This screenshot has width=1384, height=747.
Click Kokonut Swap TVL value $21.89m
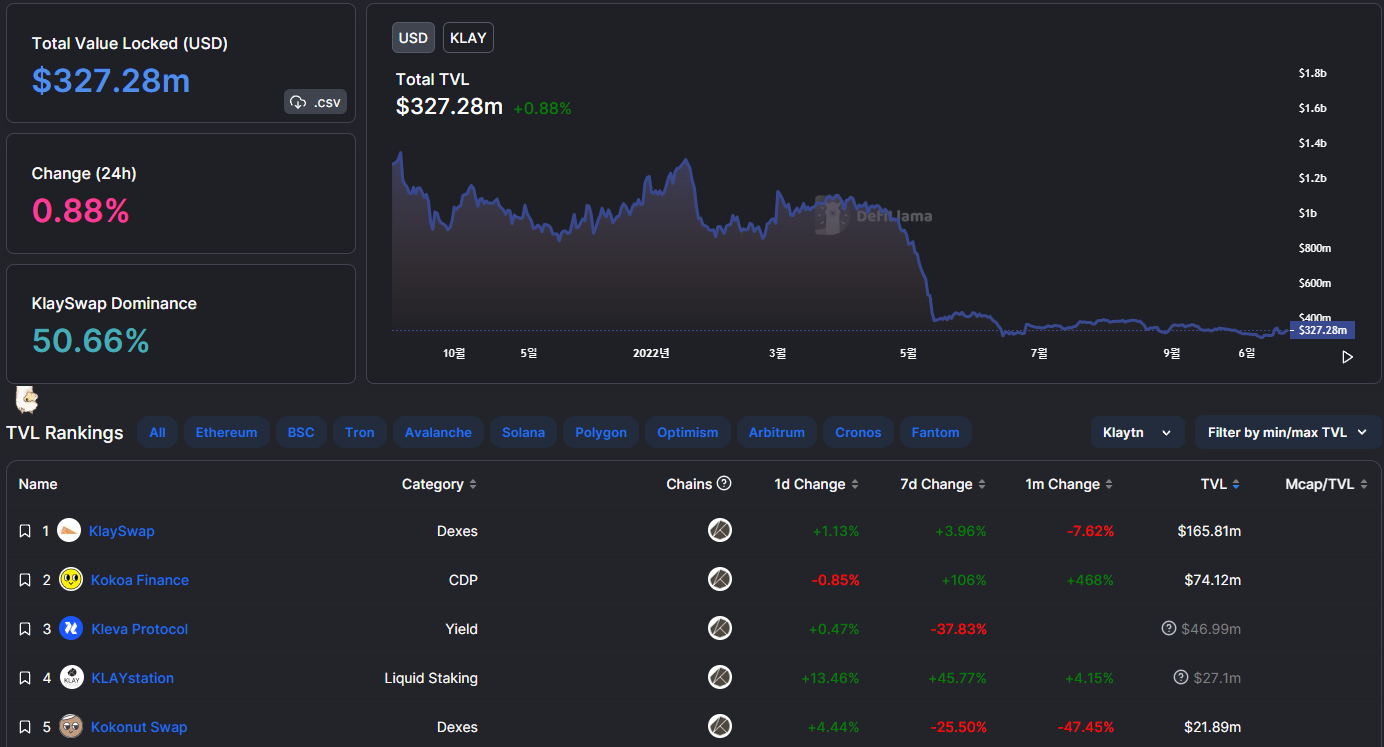coord(1213,727)
